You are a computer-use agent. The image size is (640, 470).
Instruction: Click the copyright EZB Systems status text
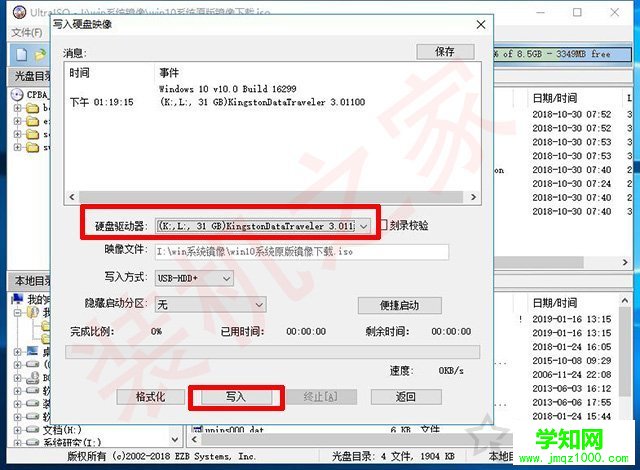click(162, 457)
